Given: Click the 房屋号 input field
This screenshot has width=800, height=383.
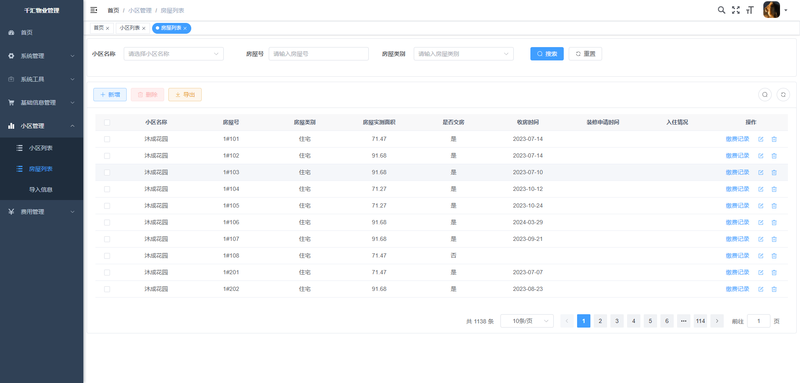Looking at the screenshot, I should pyautogui.click(x=318, y=54).
